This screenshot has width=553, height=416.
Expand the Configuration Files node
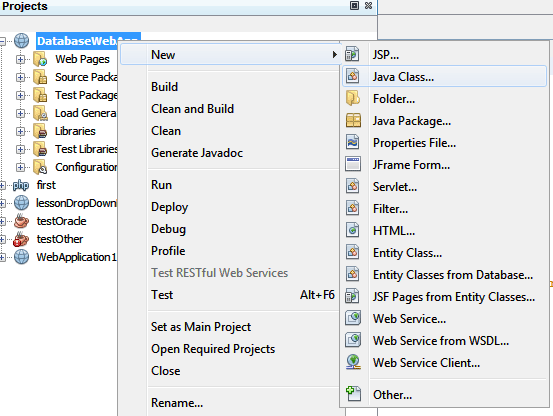(x=20, y=167)
